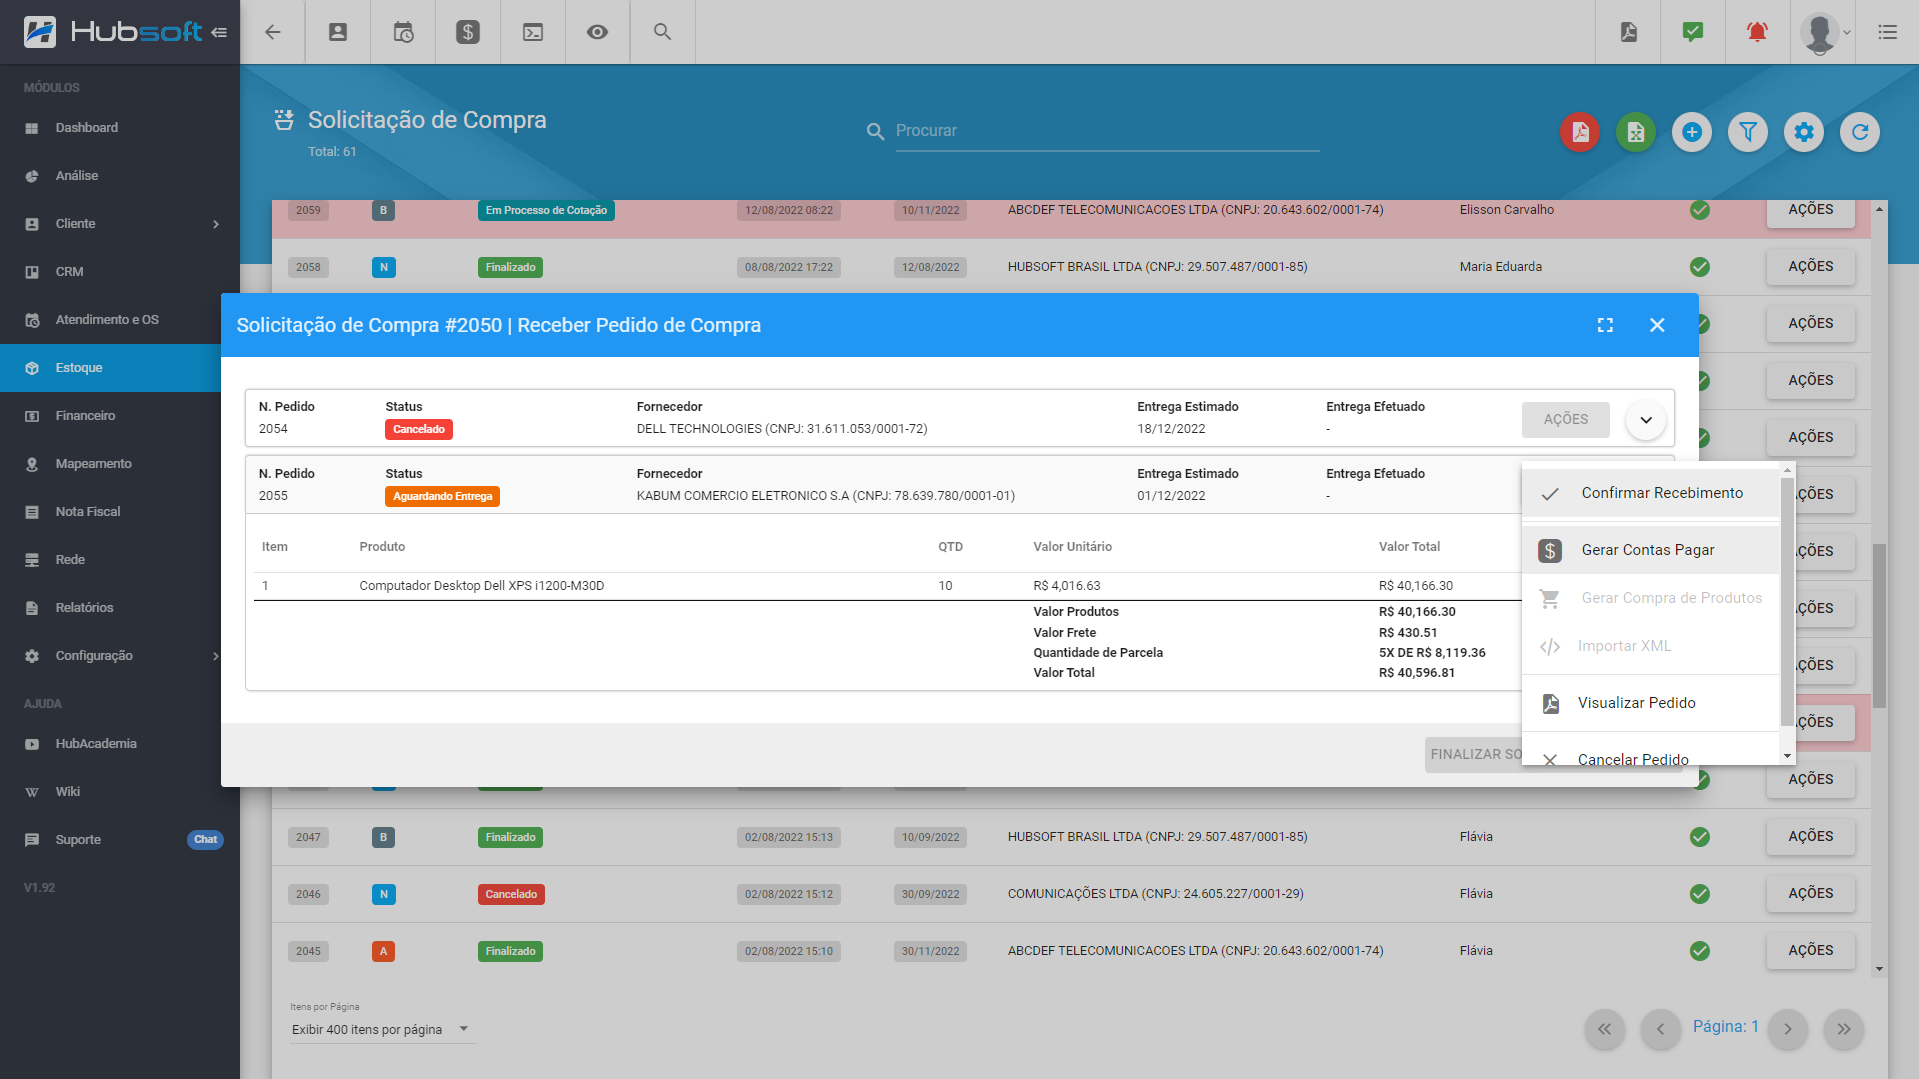Viewport: 1919px width, 1079px height.
Task: Click AÇÕES button for request 2058
Action: tap(1811, 267)
